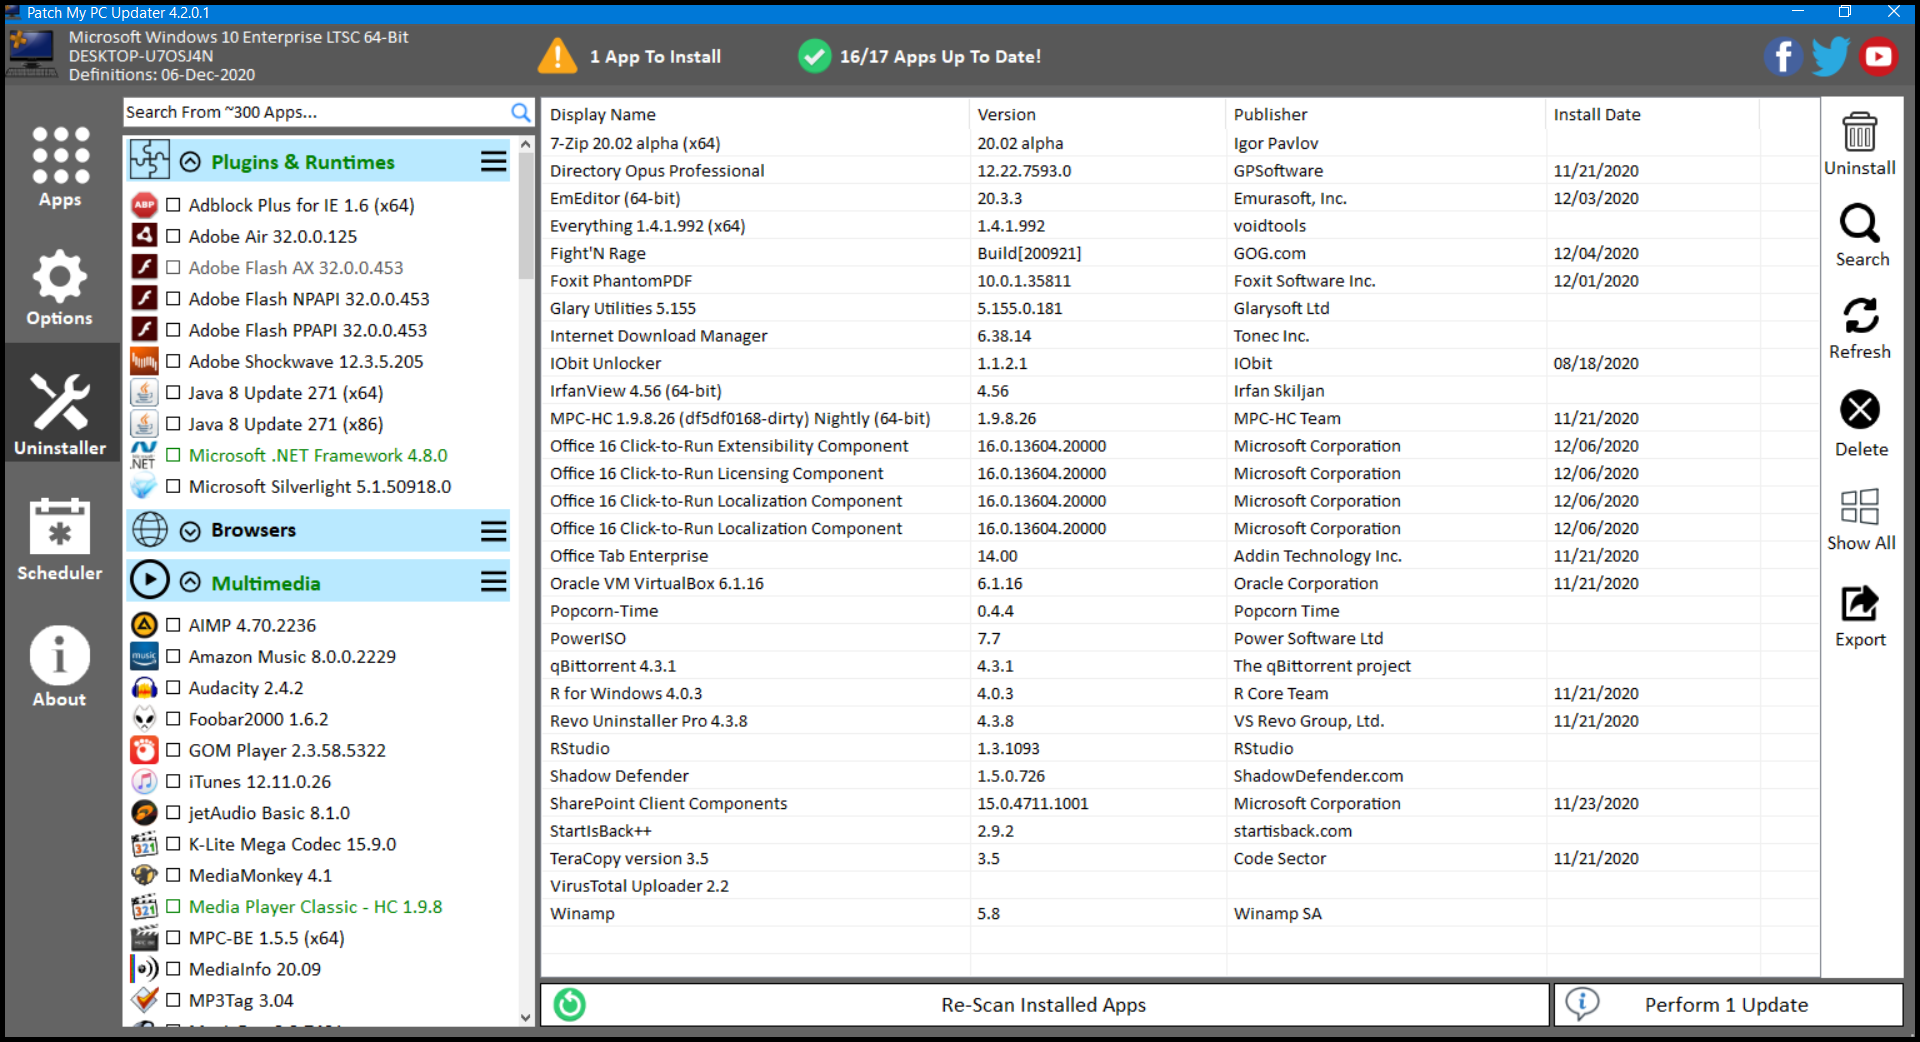Open the Browsers hamburger menu
The height and width of the screenshot is (1042, 1920).
click(494, 531)
